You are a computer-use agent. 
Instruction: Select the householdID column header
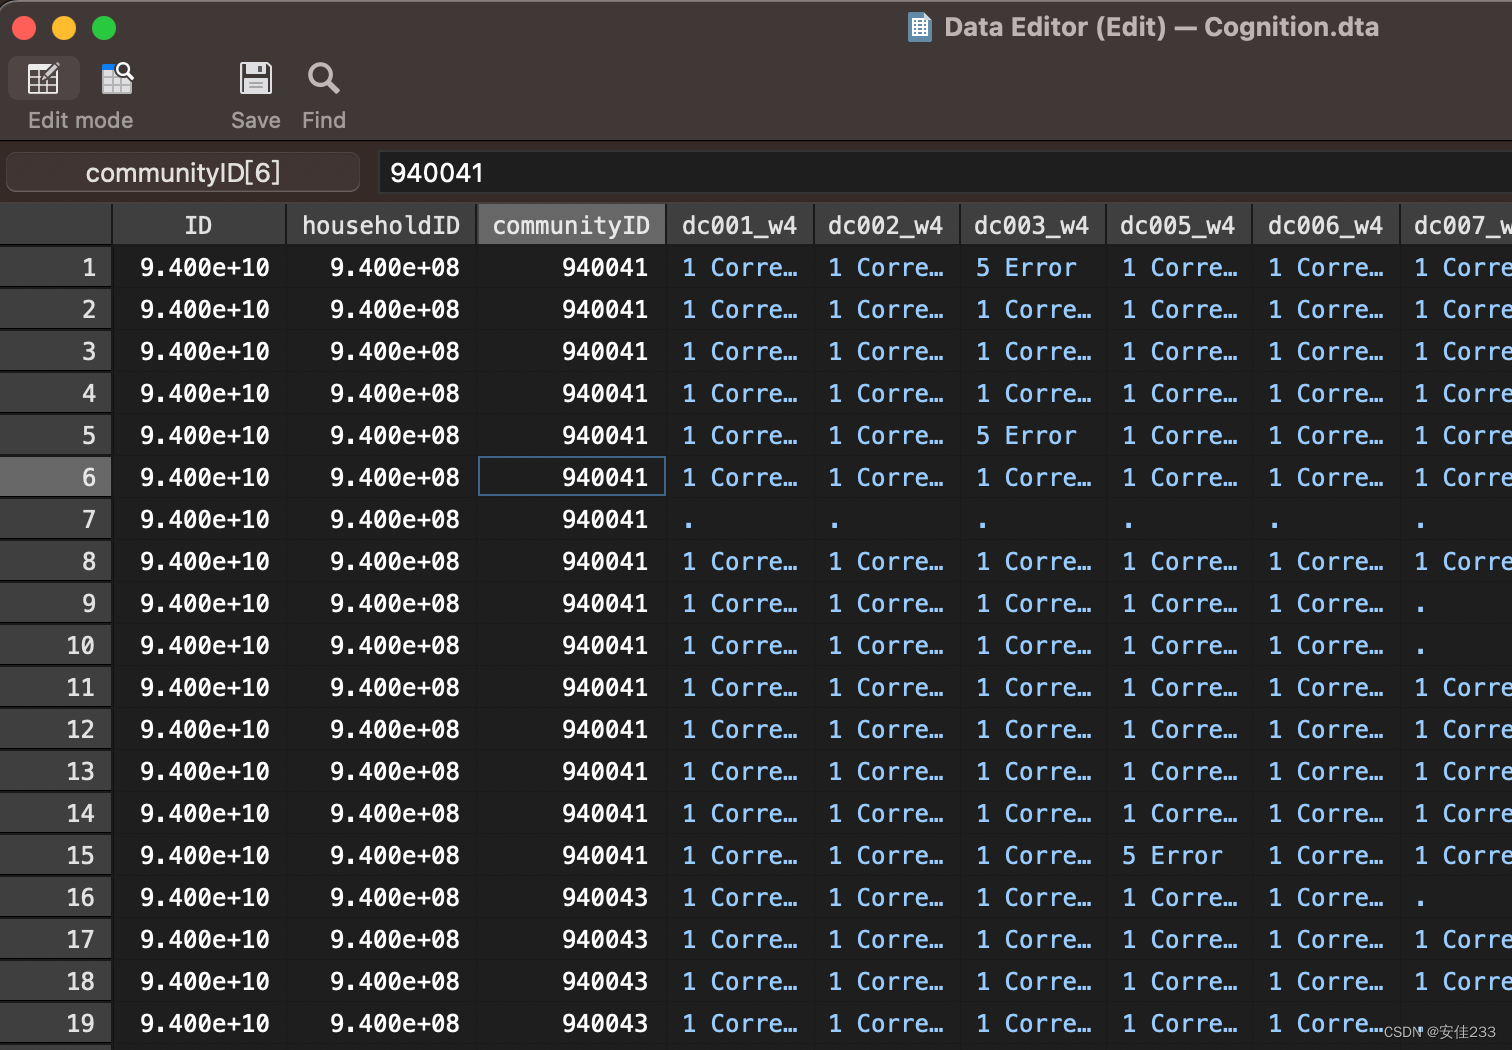point(381,225)
